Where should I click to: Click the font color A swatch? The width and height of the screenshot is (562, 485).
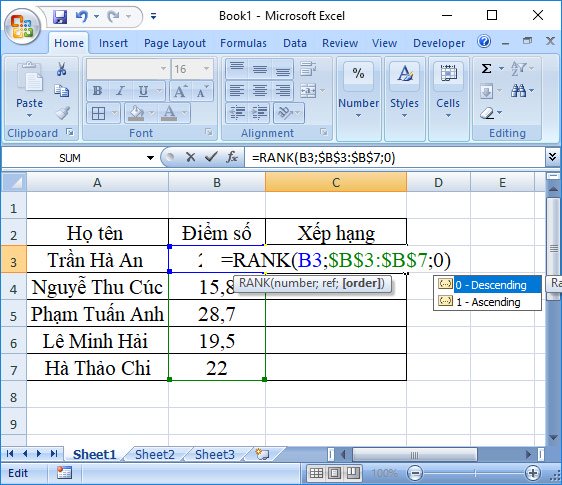168,113
